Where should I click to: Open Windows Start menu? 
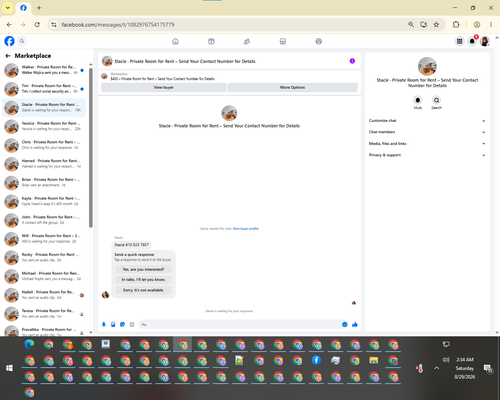(x=9, y=368)
